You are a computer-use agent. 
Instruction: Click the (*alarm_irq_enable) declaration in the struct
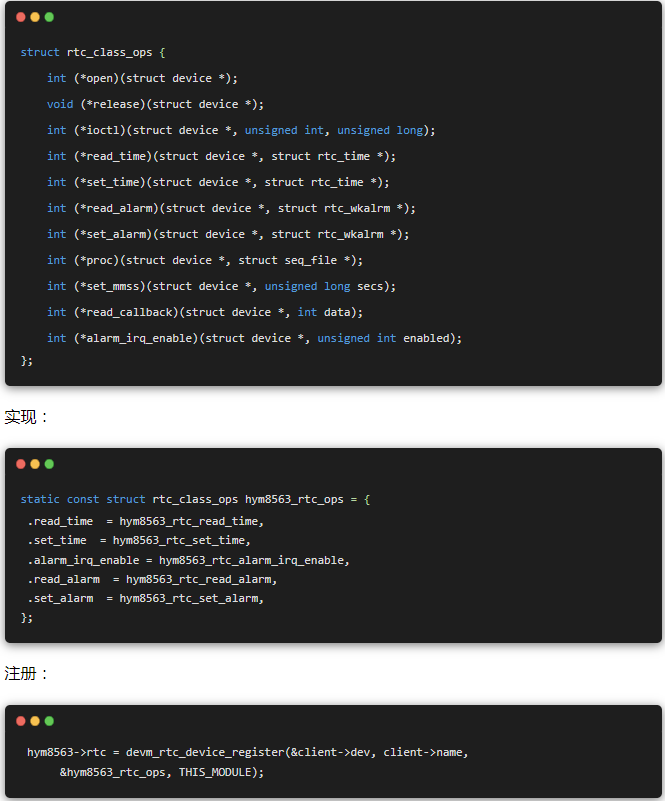point(254,338)
